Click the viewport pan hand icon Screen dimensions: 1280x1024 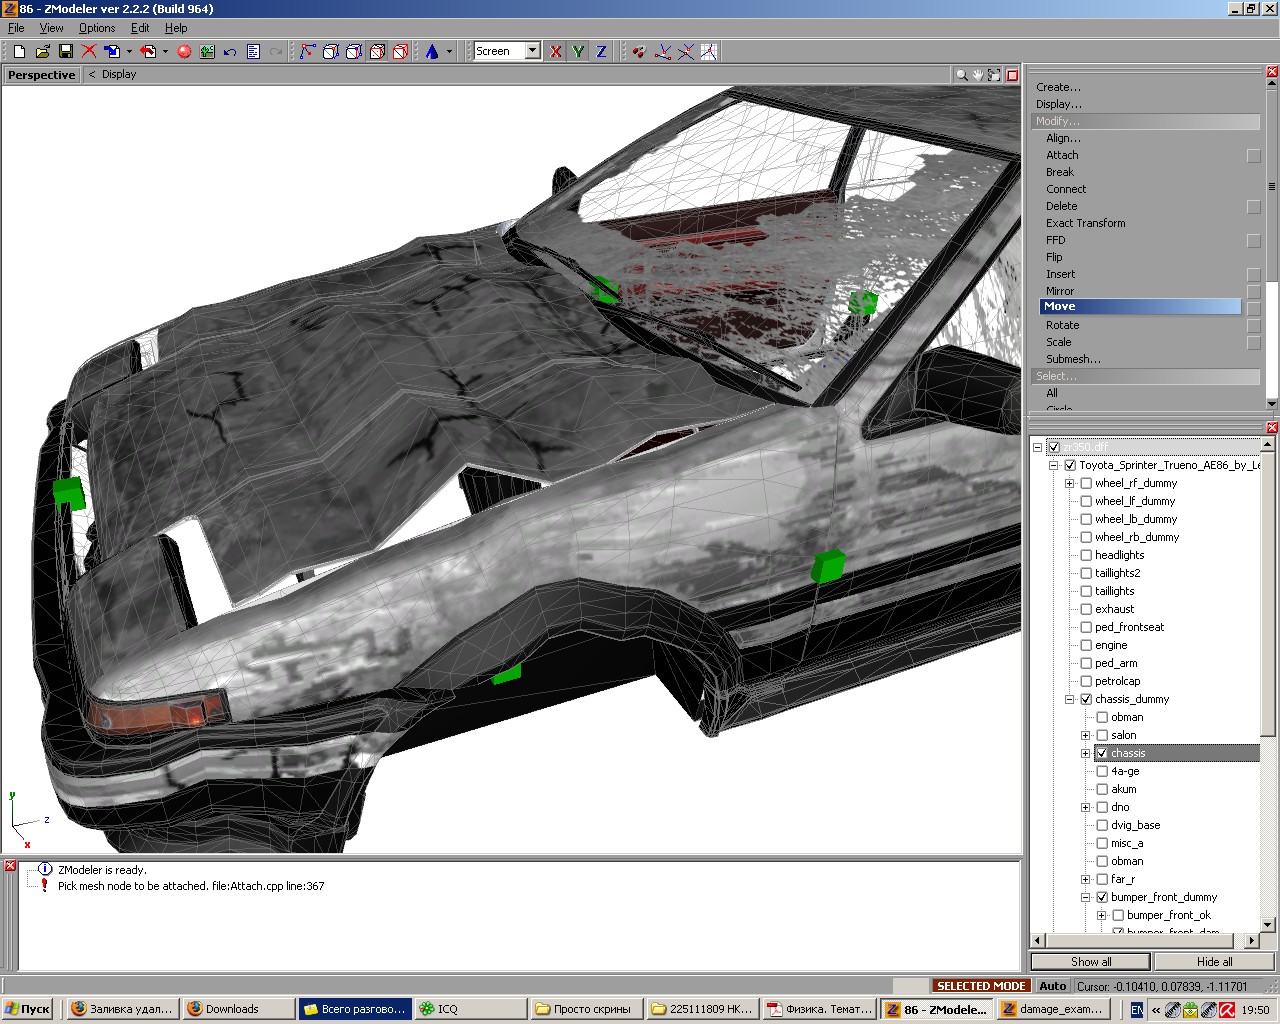(x=977, y=75)
